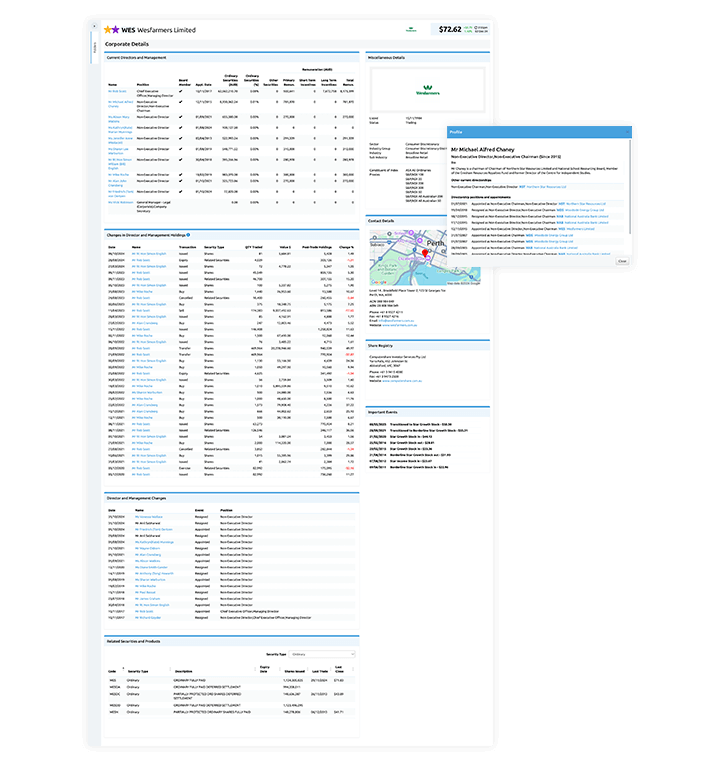Click Mr Rob Scott in directors list
The image size is (720, 766).
(x=116, y=90)
